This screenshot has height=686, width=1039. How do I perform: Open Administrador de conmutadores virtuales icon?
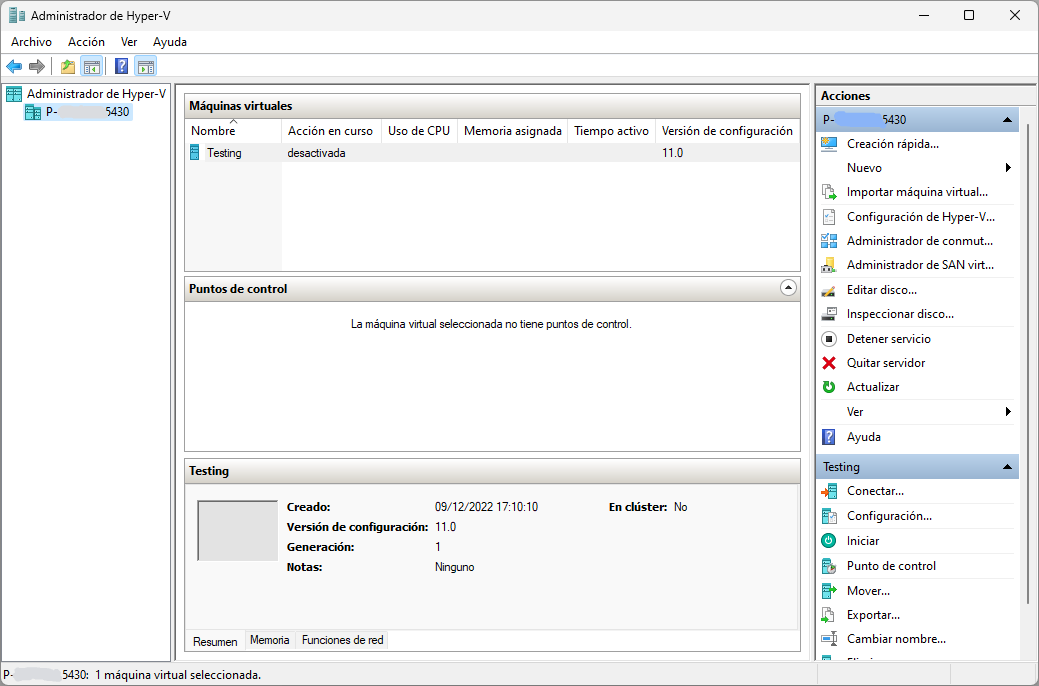pyautogui.click(x=828, y=241)
